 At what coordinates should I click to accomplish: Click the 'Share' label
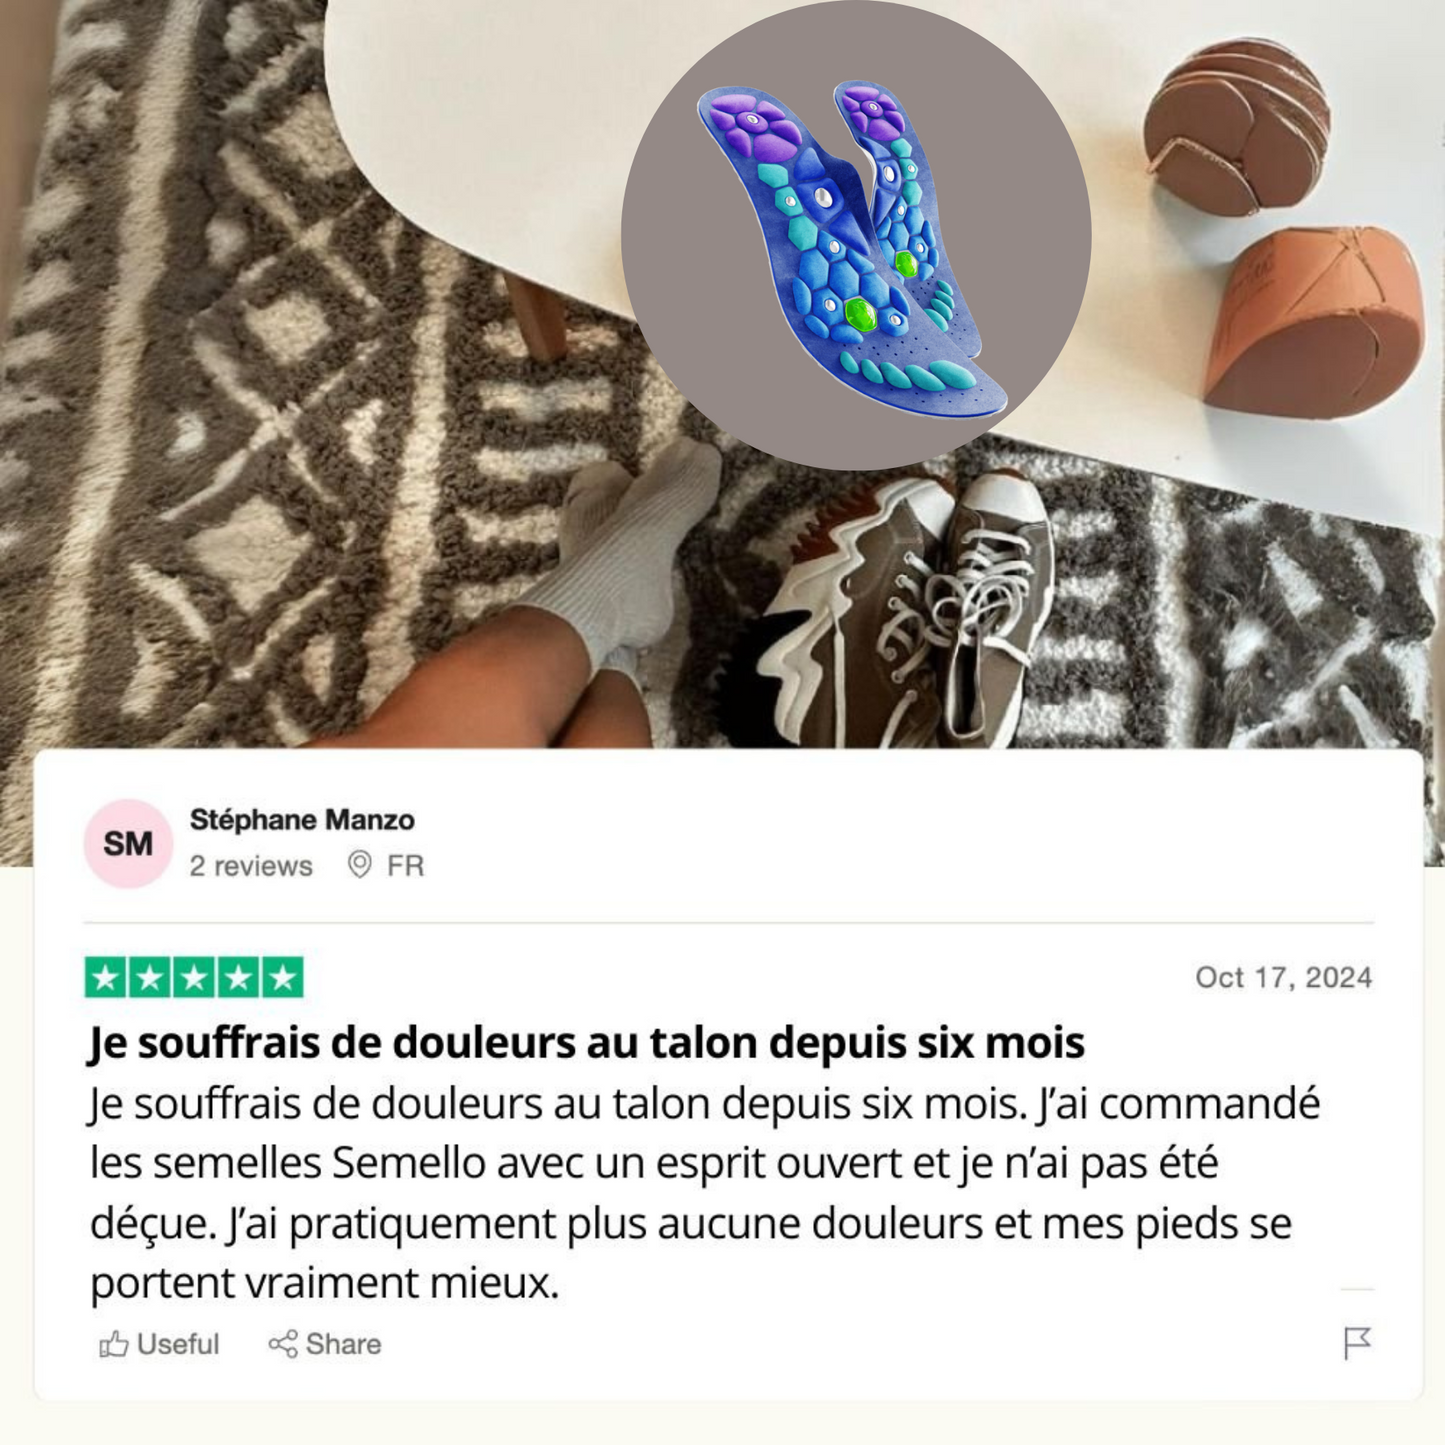(343, 1344)
